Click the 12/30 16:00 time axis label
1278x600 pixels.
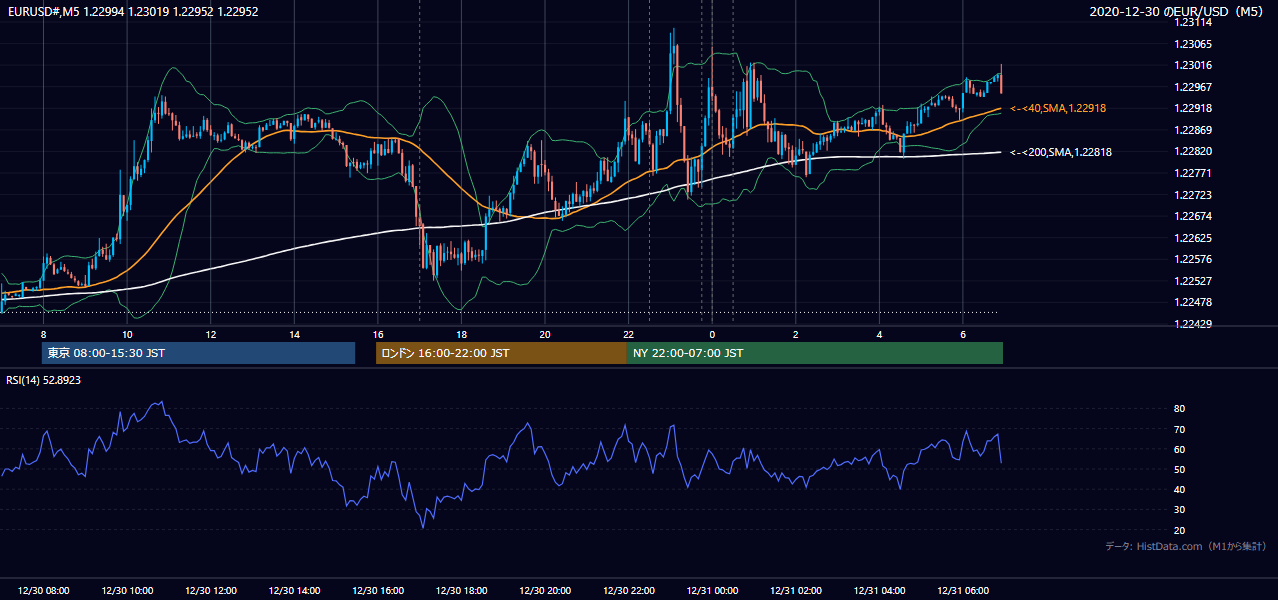pyautogui.click(x=378, y=591)
